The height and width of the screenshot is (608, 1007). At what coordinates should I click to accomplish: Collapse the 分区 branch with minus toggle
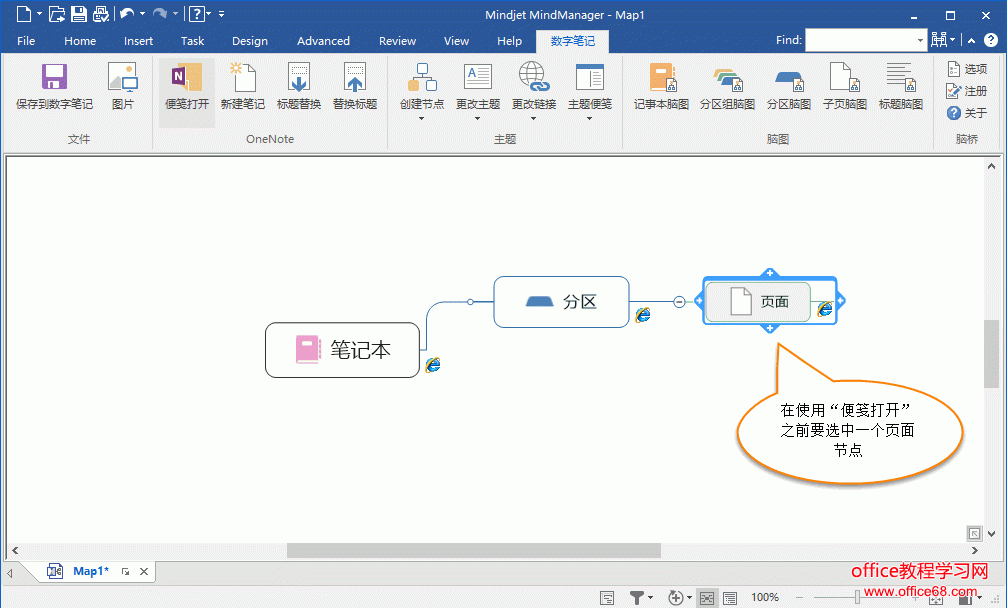coord(679,302)
